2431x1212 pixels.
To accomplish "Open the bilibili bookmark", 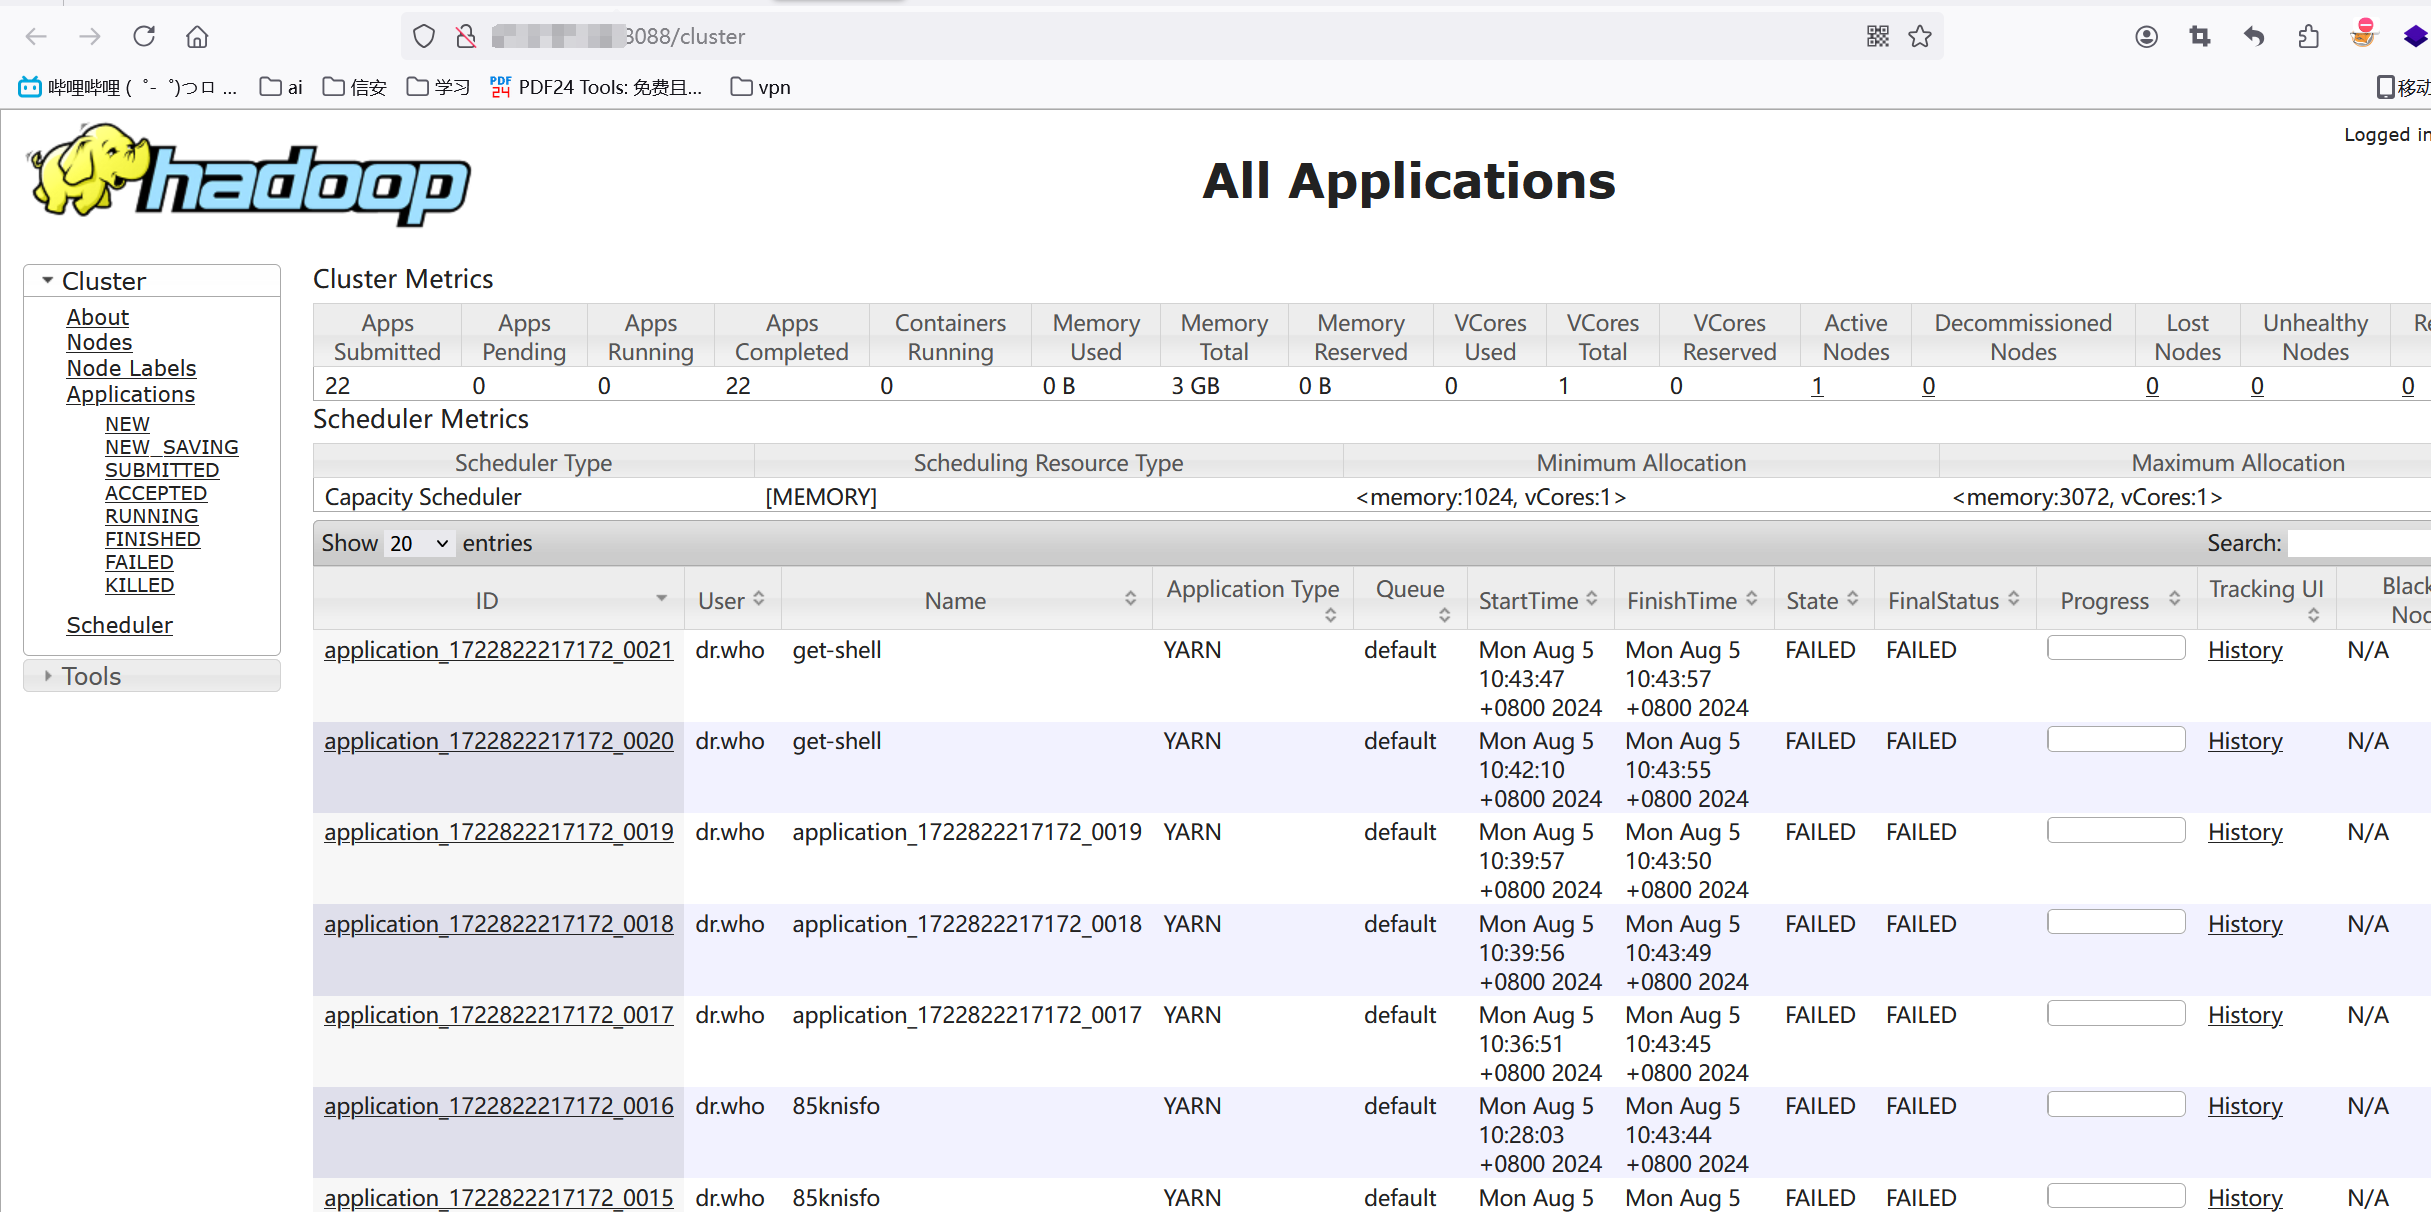I will tap(127, 87).
